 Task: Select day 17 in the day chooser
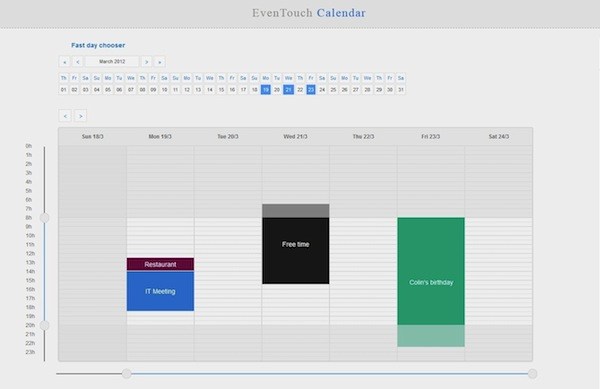click(x=243, y=90)
